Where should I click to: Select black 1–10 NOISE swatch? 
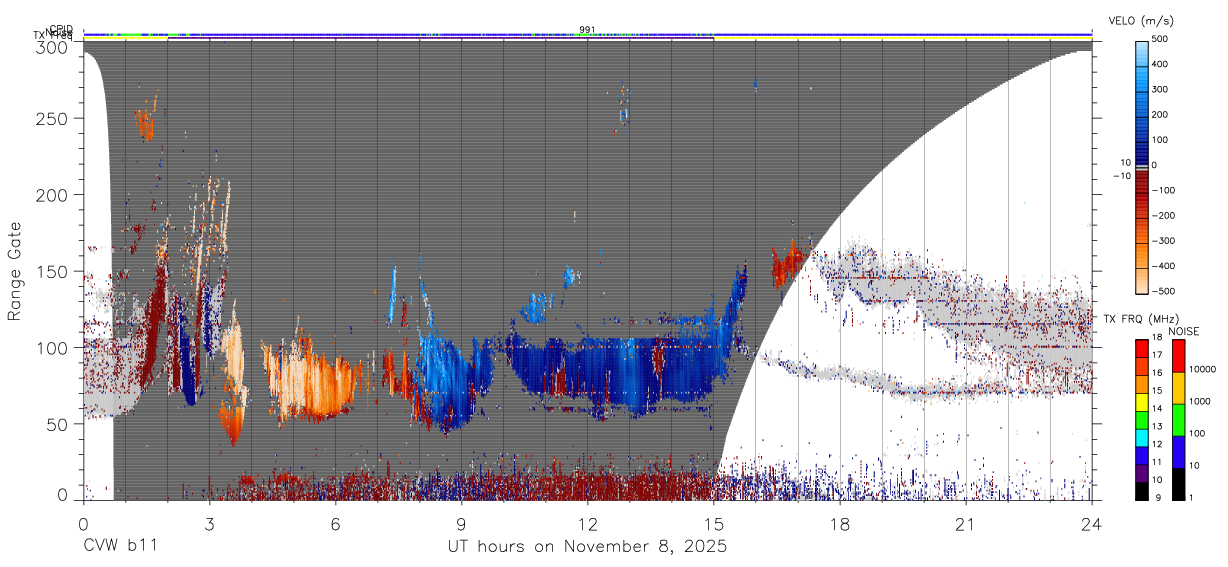tap(1178, 484)
